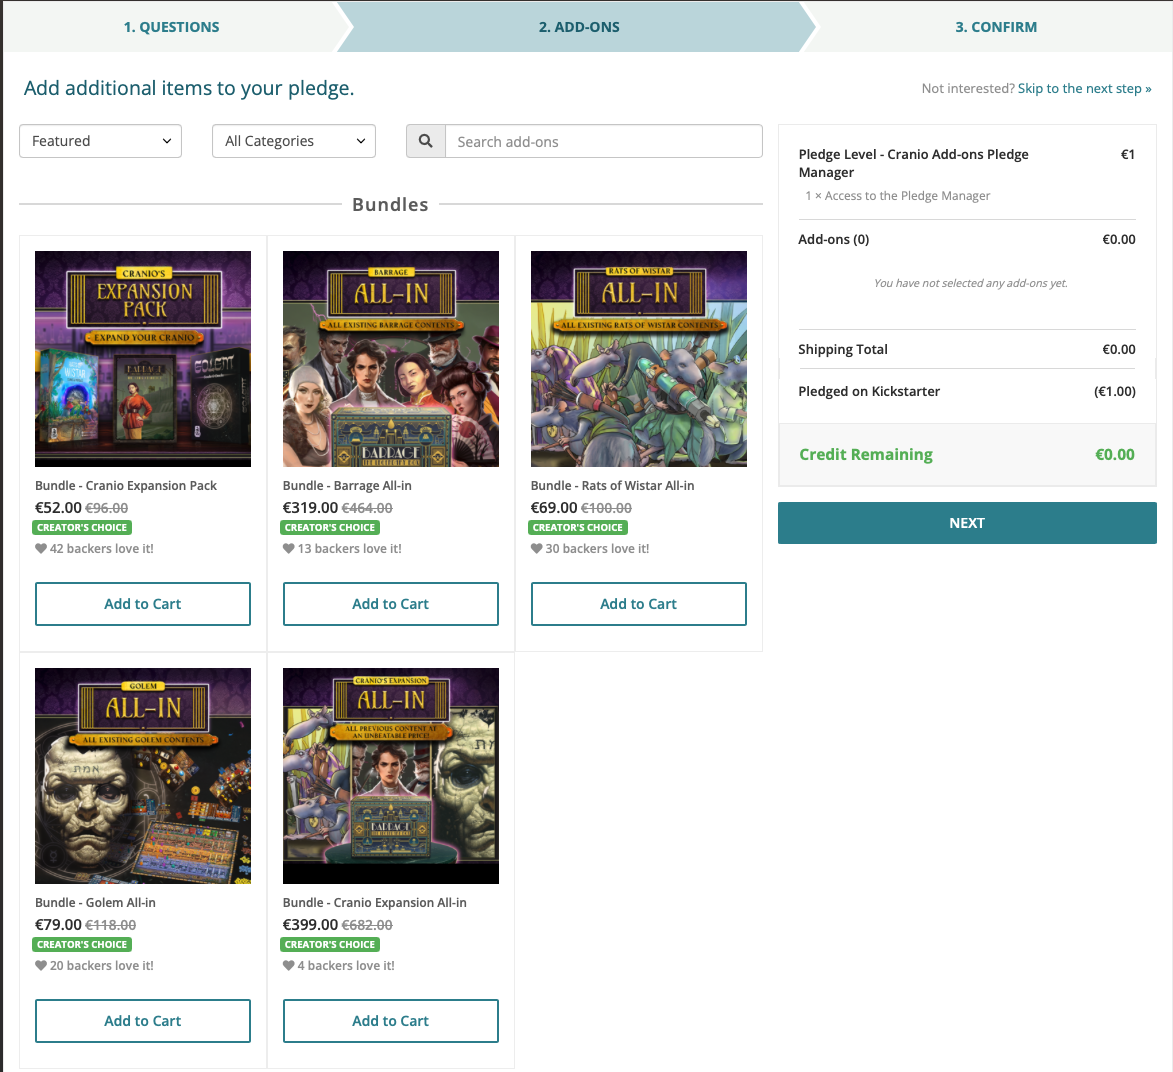
Task: Click the search magnifier icon
Action: 426,141
